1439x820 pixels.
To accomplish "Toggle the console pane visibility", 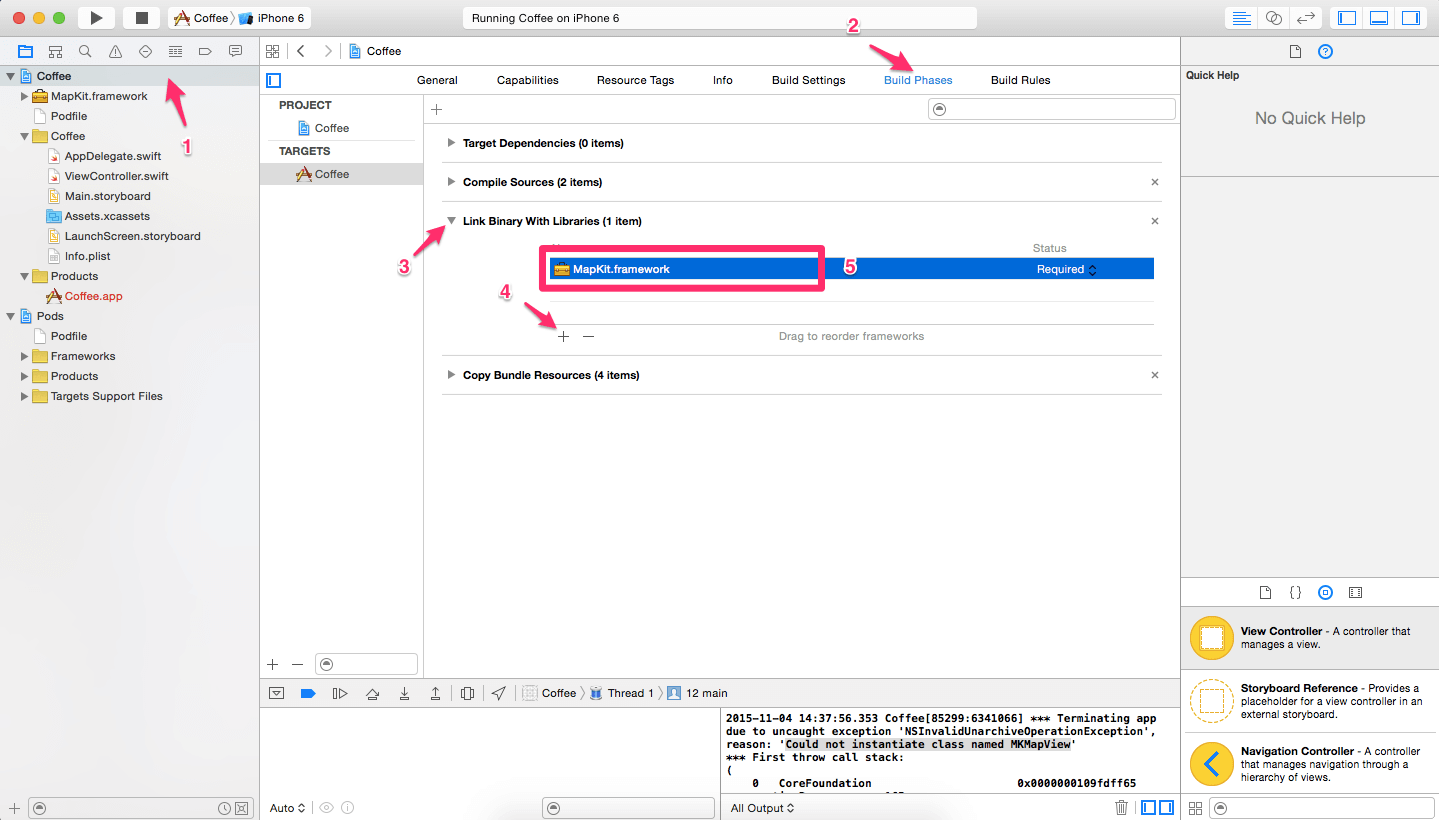I will coord(1168,808).
